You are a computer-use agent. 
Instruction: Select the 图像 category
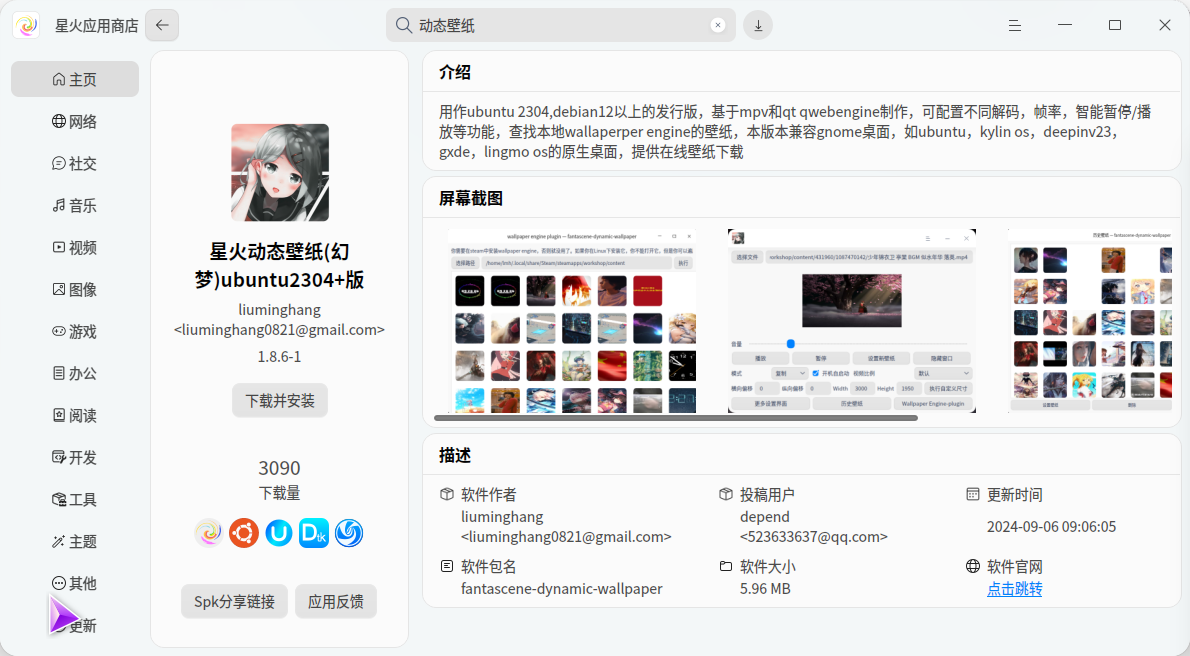coord(74,289)
